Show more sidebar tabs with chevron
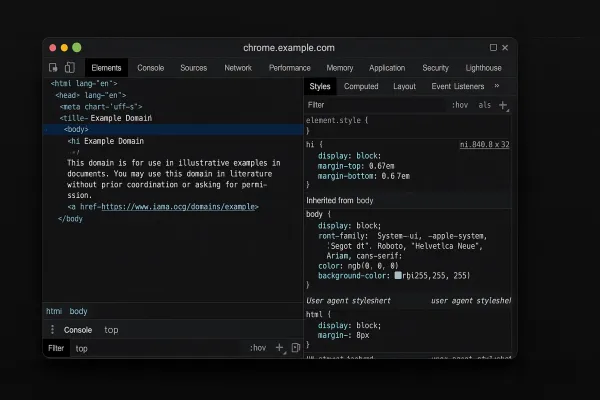Viewport: 600px width, 400px height. click(x=497, y=86)
